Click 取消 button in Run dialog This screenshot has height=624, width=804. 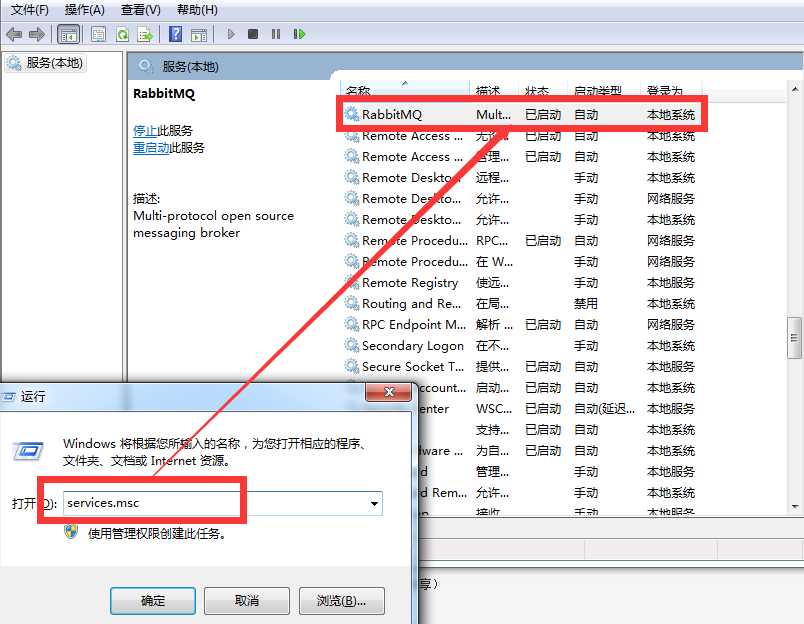click(247, 600)
